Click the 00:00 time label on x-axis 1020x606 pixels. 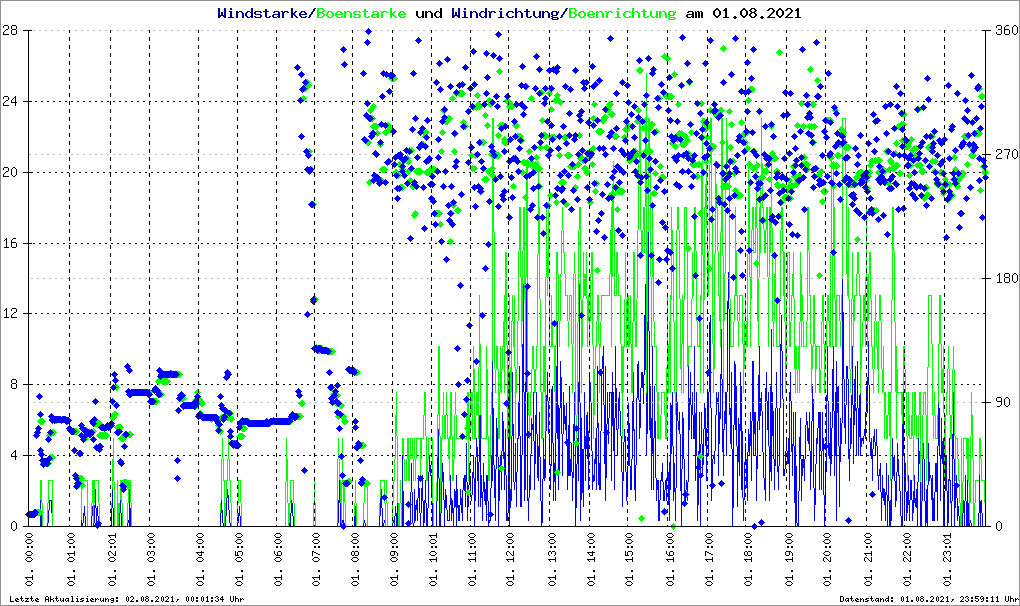pyautogui.click(x=30, y=559)
